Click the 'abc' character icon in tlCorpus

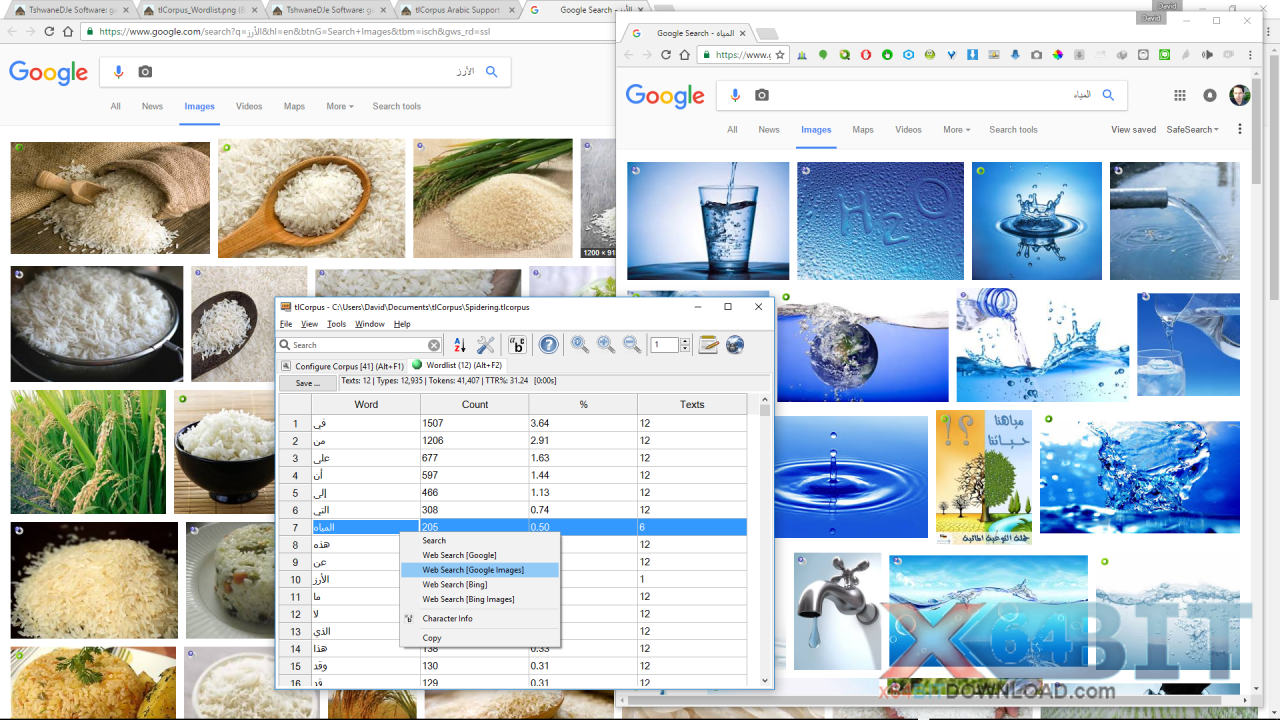click(518, 345)
